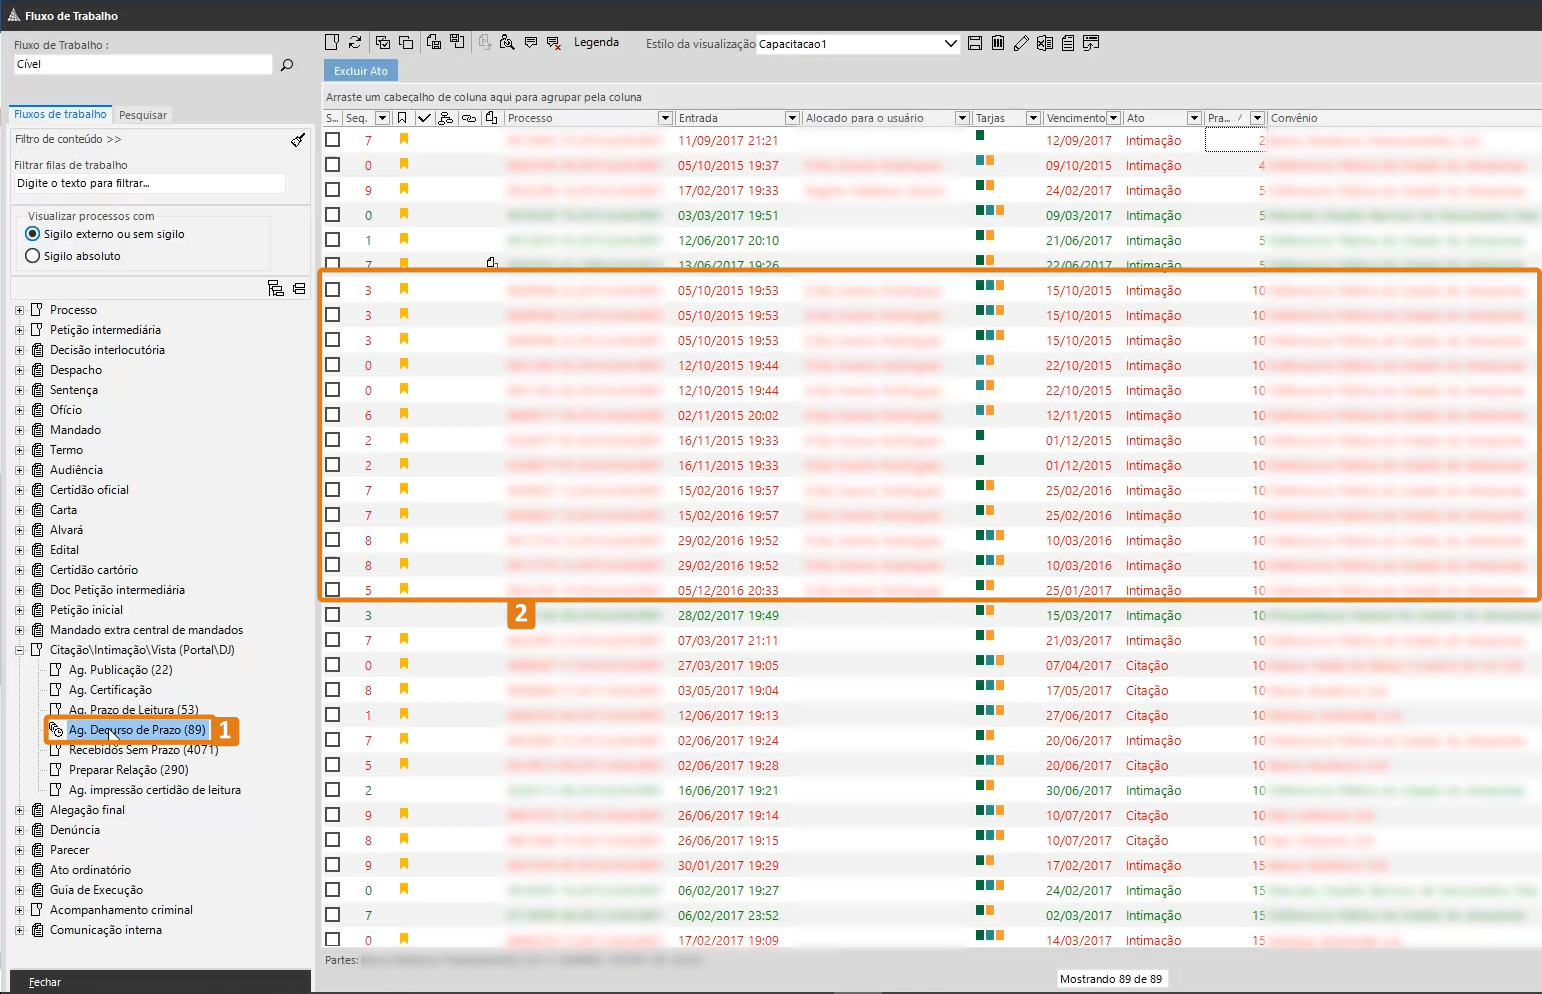This screenshot has width=1542, height=994.
Task: Open the search process magnifier icon
Action: pos(507,42)
